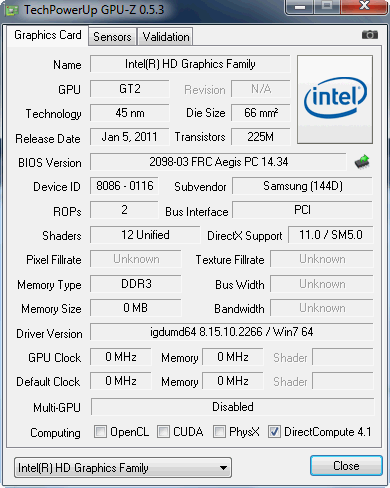The width and height of the screenshot is (390, 488).
Task: Click the Subvendor field Samsung (144D)
Action: click(302, 186)
